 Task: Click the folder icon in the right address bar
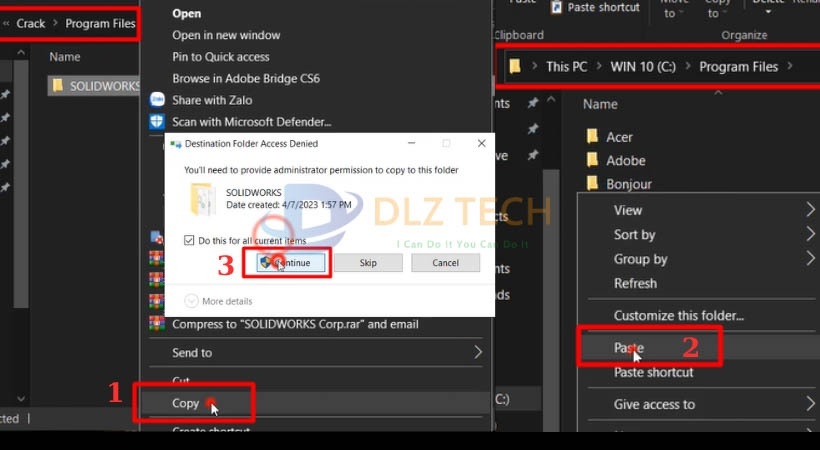(515, 66)
